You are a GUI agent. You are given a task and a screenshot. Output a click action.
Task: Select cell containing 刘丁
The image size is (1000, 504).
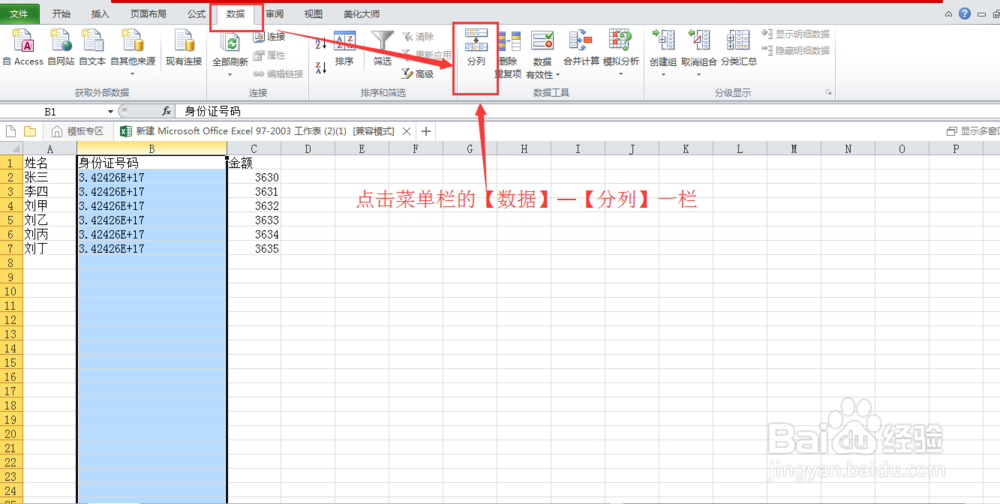[x=50, y=249]
